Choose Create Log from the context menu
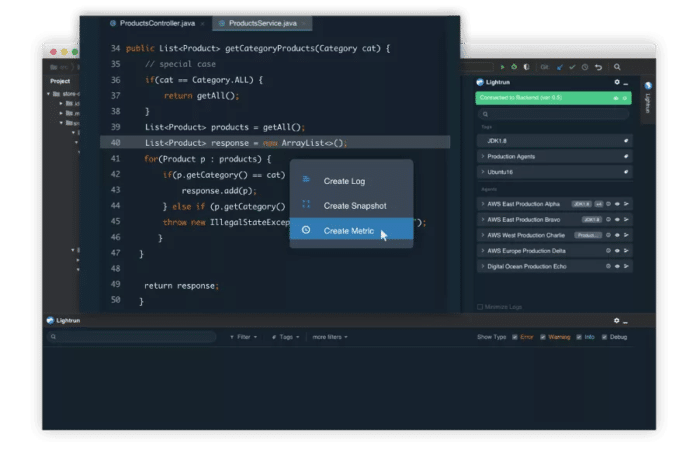 point(352,181)
